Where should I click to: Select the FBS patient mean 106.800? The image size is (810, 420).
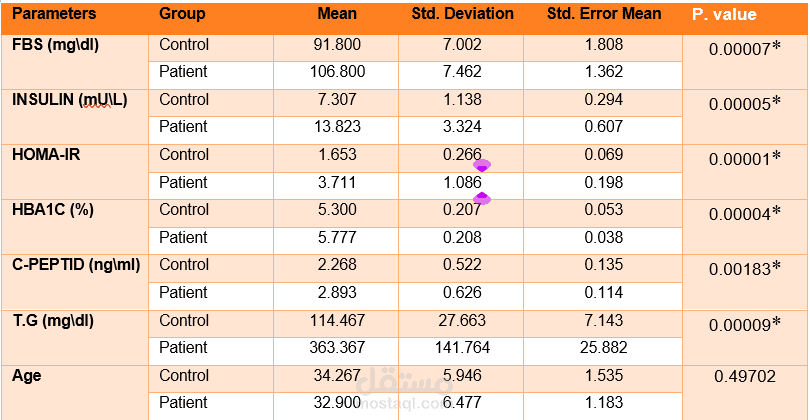click(x=337, y=71)
